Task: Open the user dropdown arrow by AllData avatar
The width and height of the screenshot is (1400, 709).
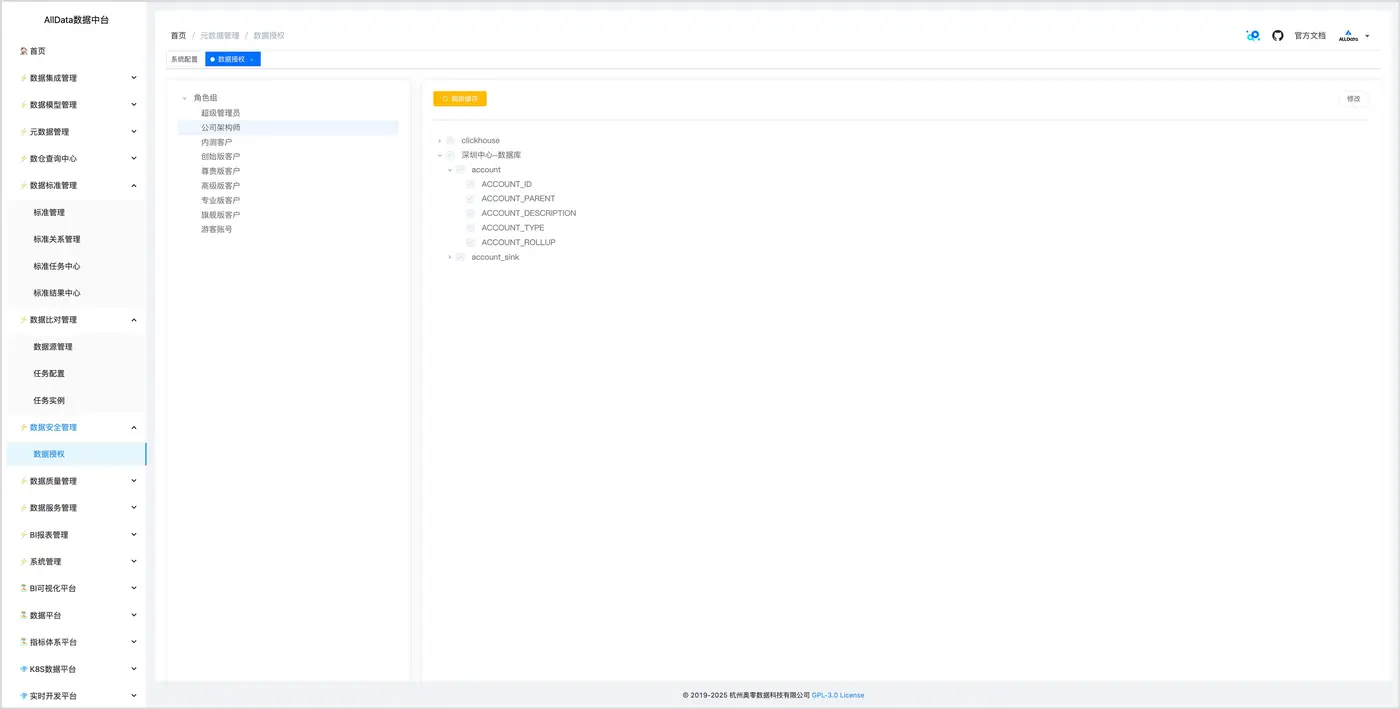Action: click(1367, 36)
